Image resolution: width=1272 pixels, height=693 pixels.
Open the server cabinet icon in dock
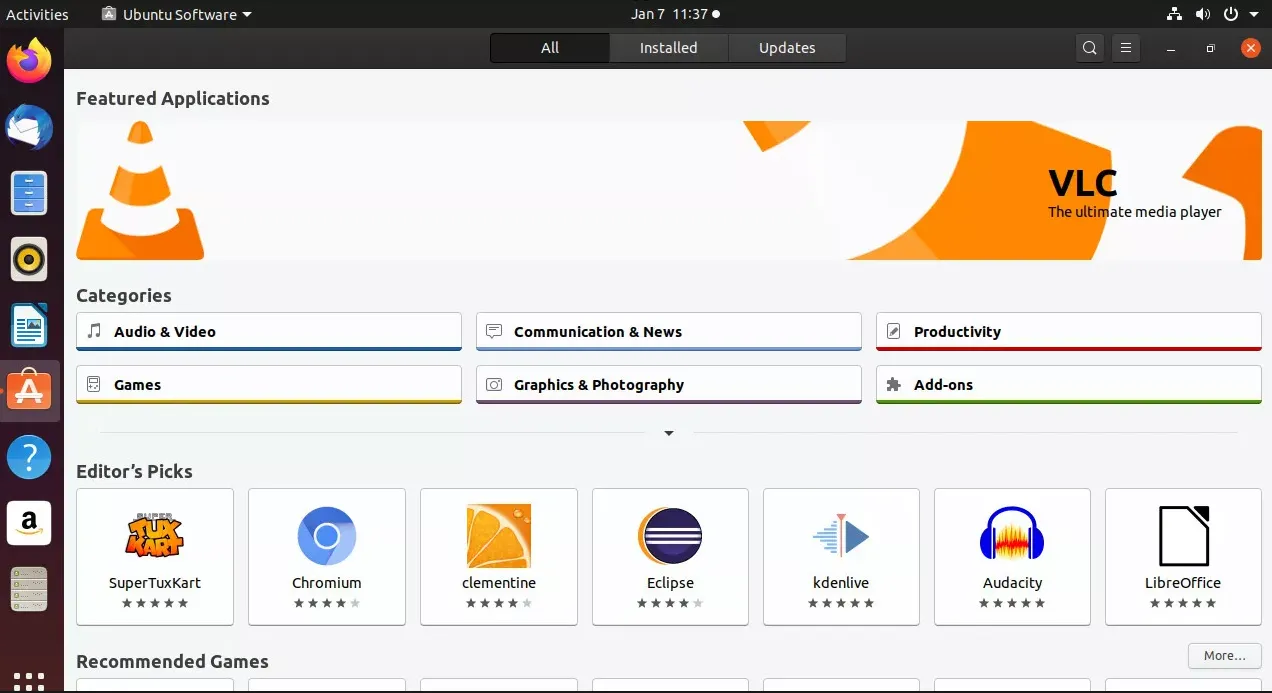29,589
